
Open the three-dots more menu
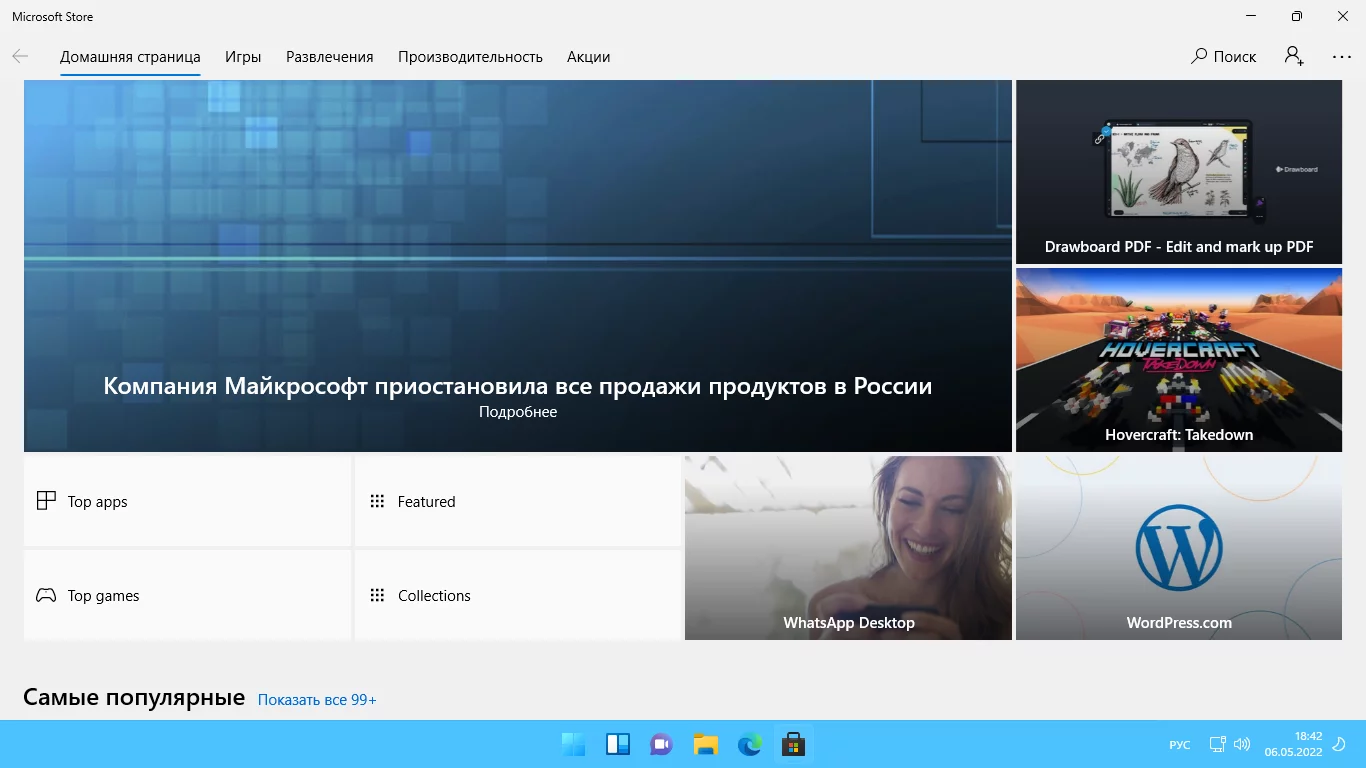pos(1342,57)
